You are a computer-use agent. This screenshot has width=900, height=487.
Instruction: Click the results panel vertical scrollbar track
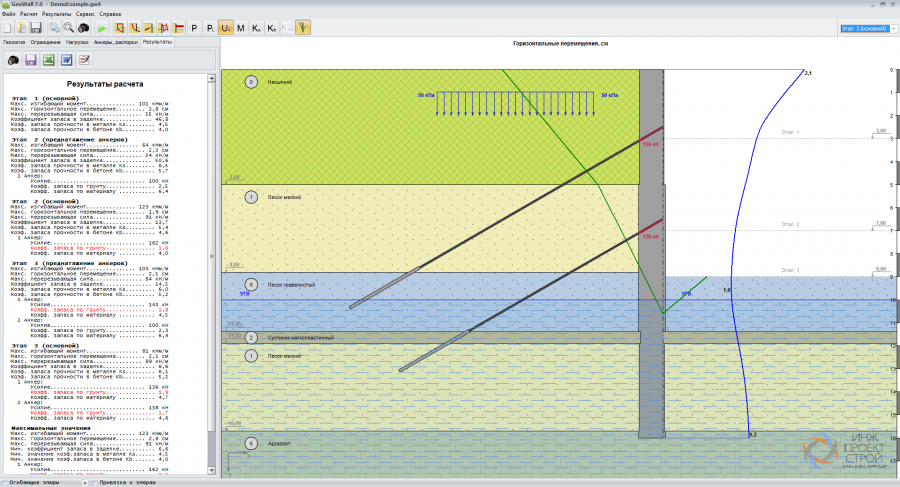211,274
